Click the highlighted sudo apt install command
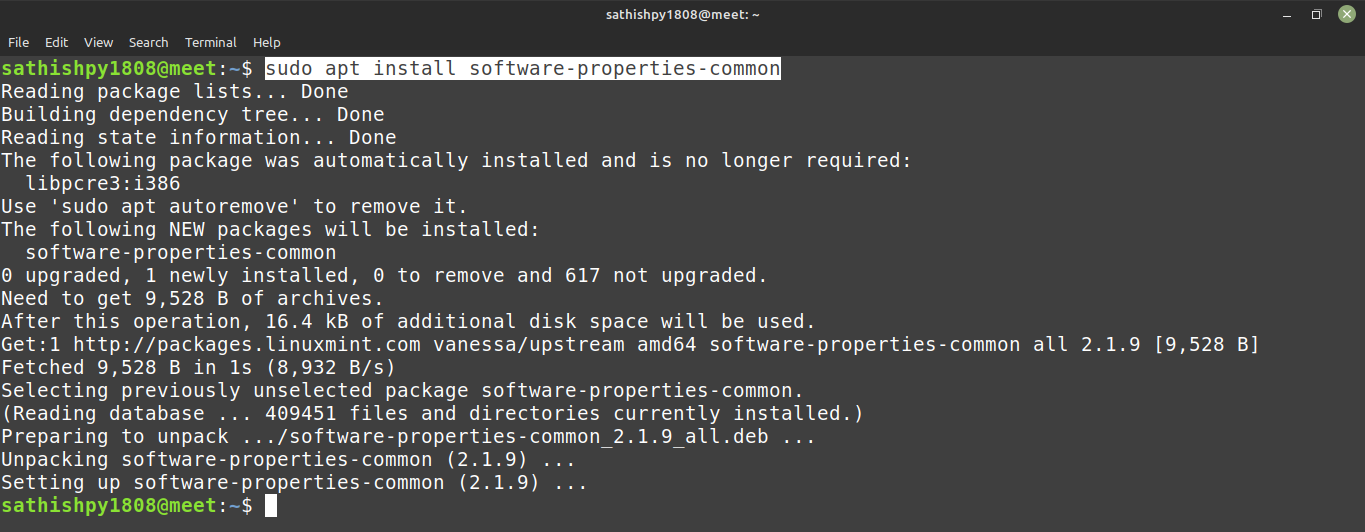Viewport: 1365px width, 532px height. pyautogui.click(x=522, y=69)
